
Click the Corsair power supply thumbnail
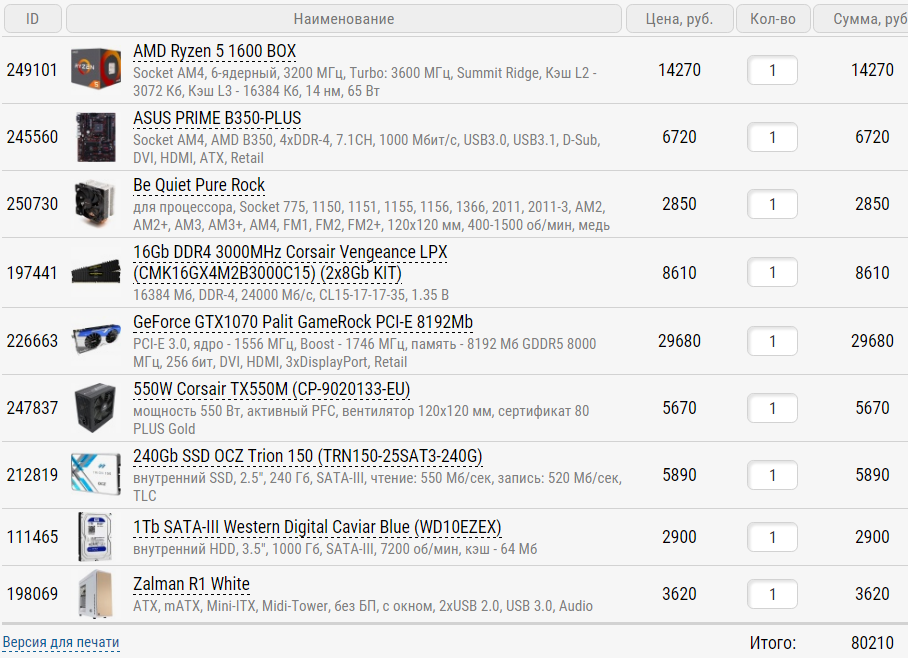96,407
